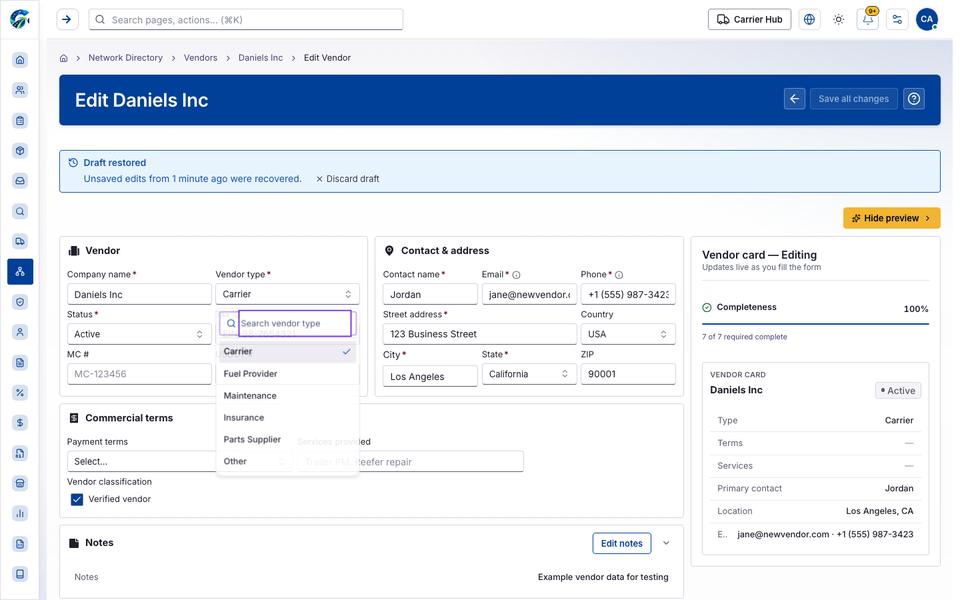Viewport: 960px width, 600px height.
Task: Open the truck icon in the sidebar
Action: [20, 241]
